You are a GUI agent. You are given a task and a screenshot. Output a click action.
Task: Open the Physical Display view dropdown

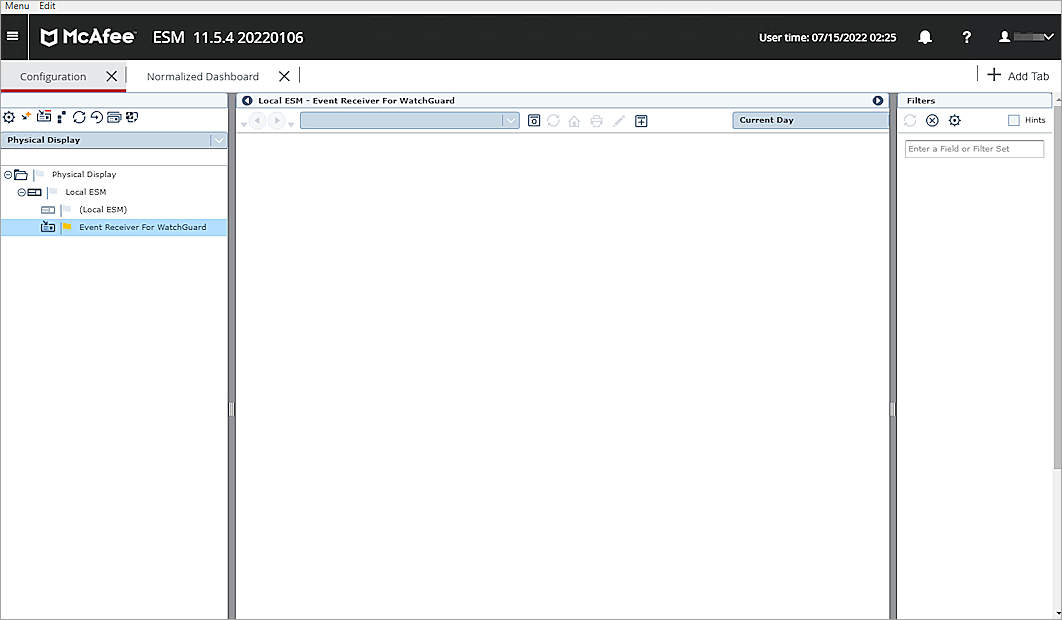click(218, 139)
